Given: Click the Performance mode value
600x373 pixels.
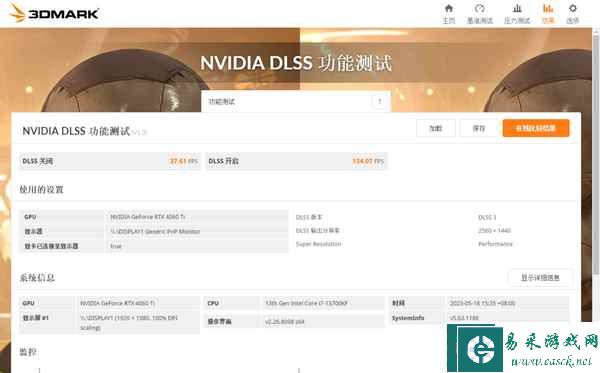Looking at the screenshot, I should point(495,244).
